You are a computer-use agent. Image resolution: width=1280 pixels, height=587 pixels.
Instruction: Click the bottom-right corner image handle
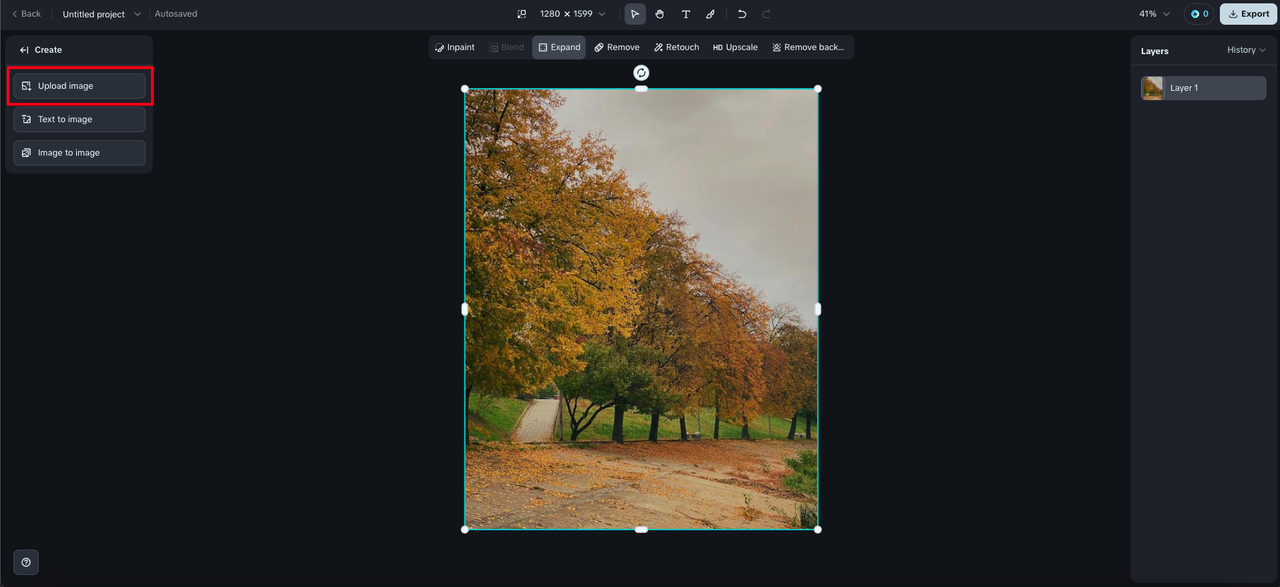pos(818,529)
